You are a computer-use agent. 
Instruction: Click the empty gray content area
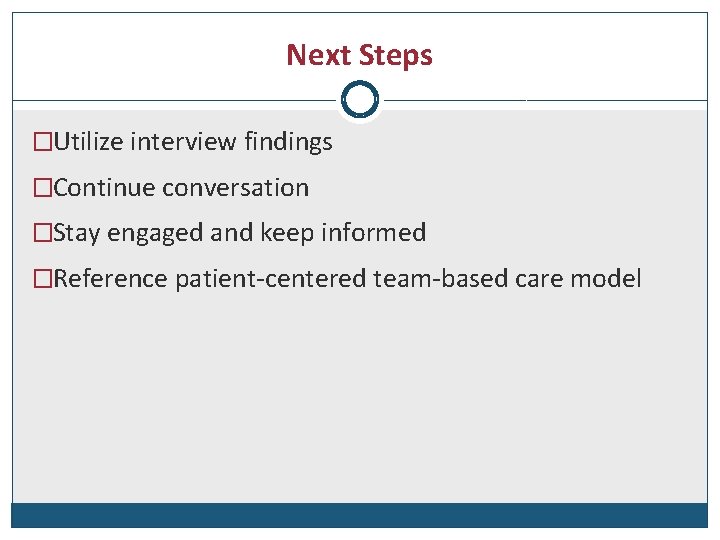tap(359, 400)
